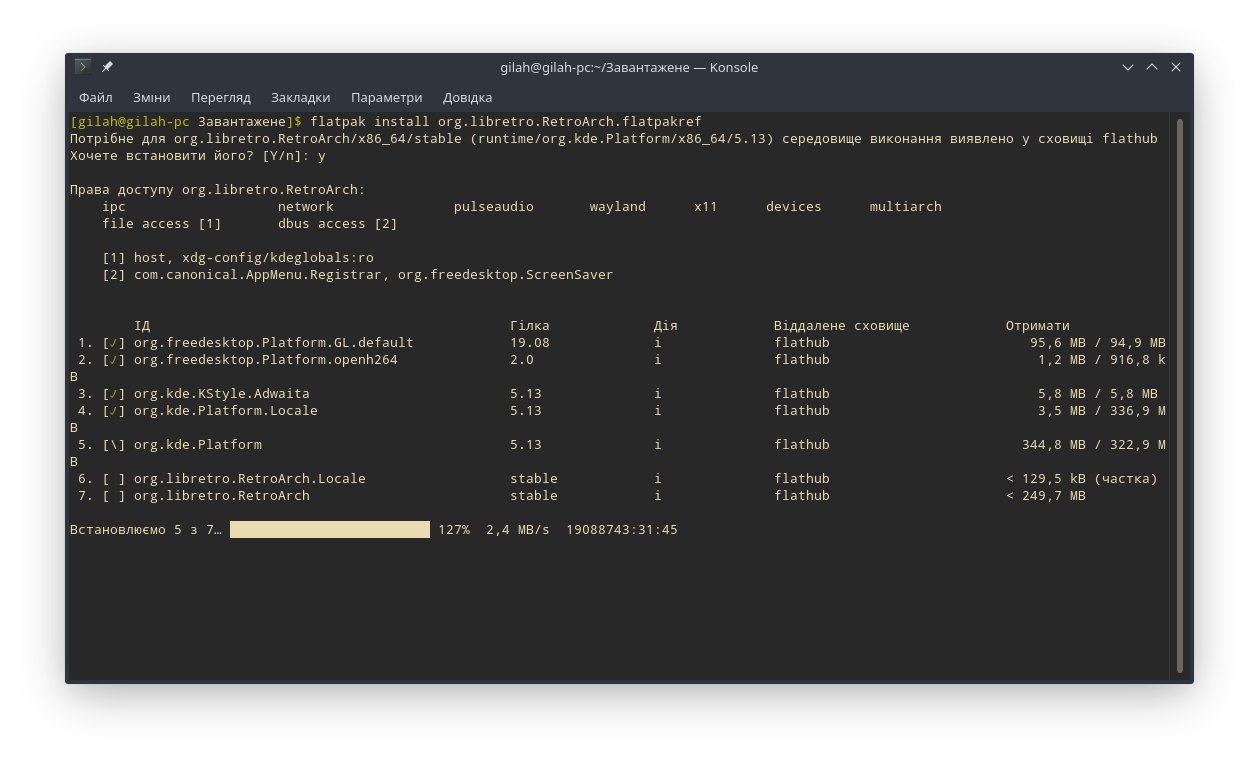This screenshot has width=1259, height=761.
Task: Click the Дія column header
Action: click(x=665, y=325)
